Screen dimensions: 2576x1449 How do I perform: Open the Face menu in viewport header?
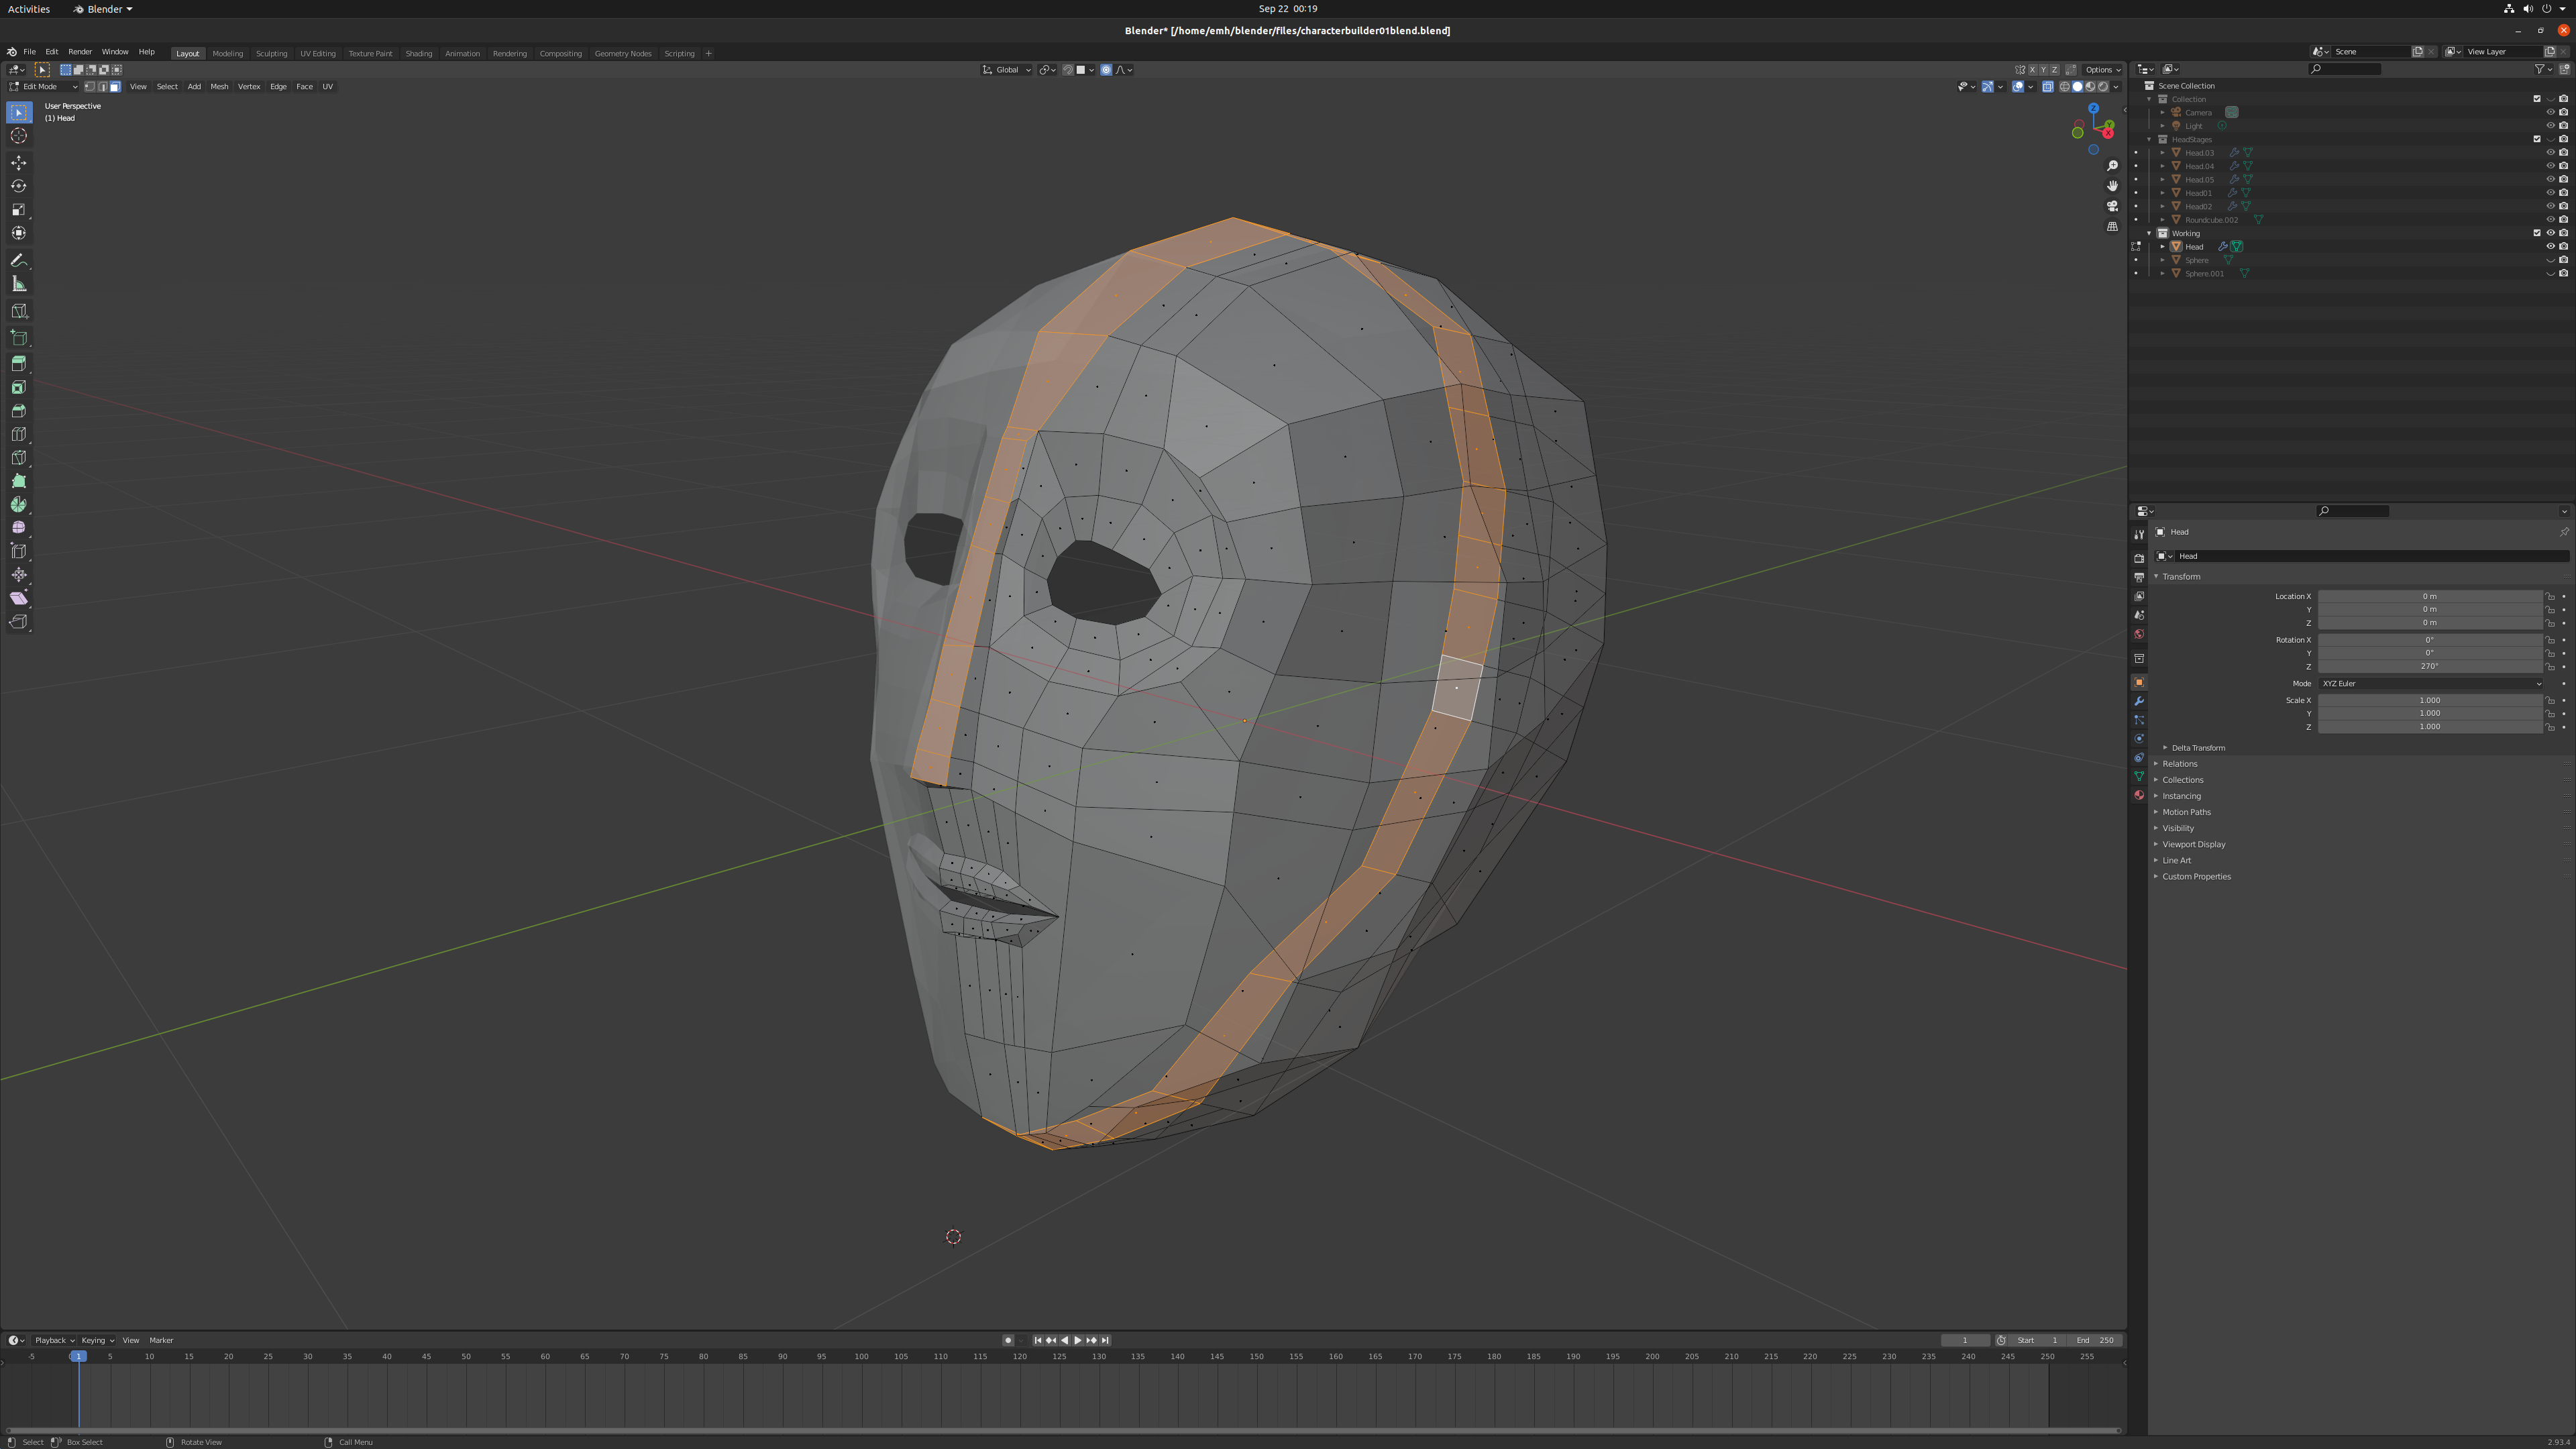(304, 87)
